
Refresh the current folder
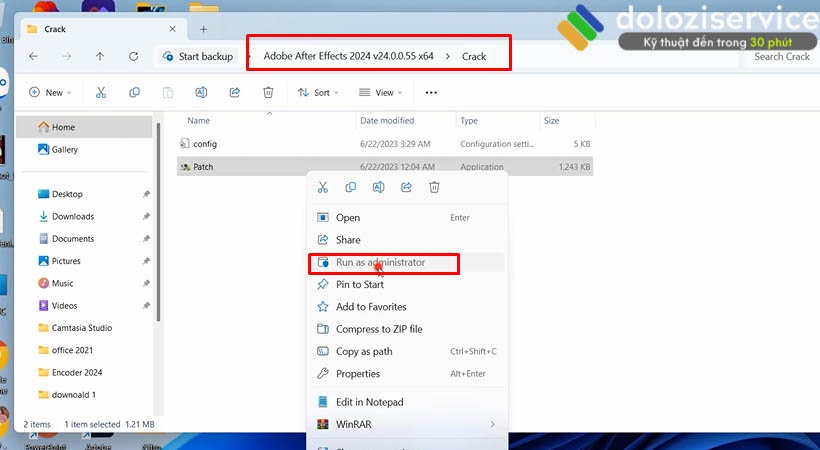click(133, 57)
